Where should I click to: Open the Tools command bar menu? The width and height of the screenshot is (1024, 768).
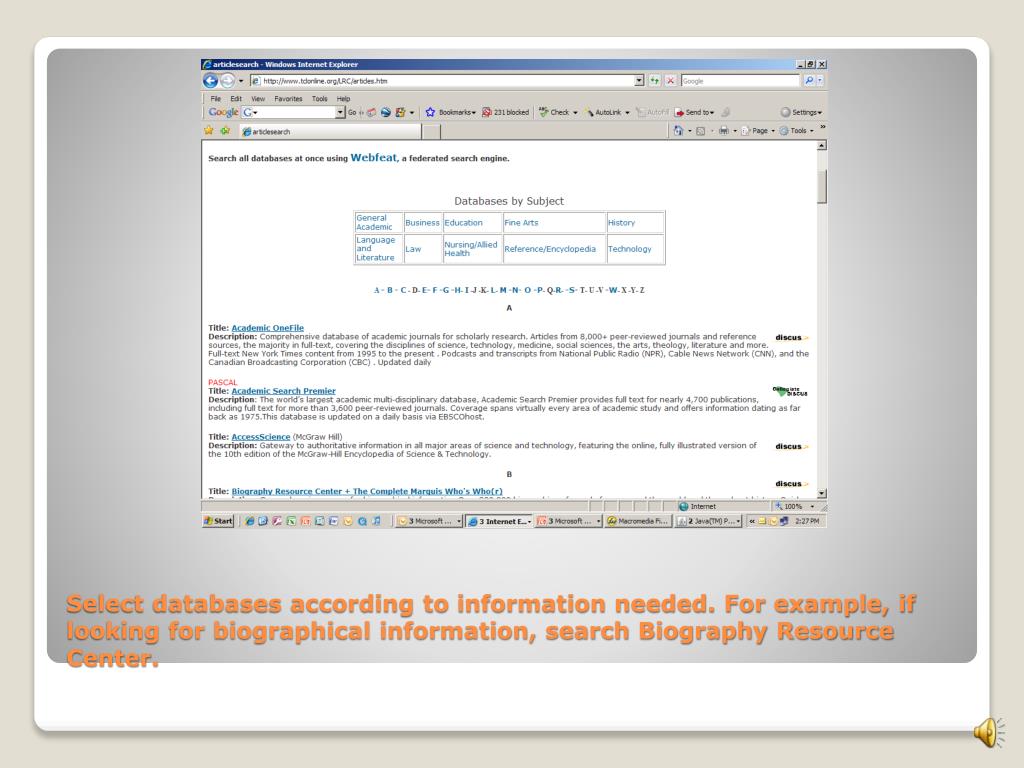(797, 131)
